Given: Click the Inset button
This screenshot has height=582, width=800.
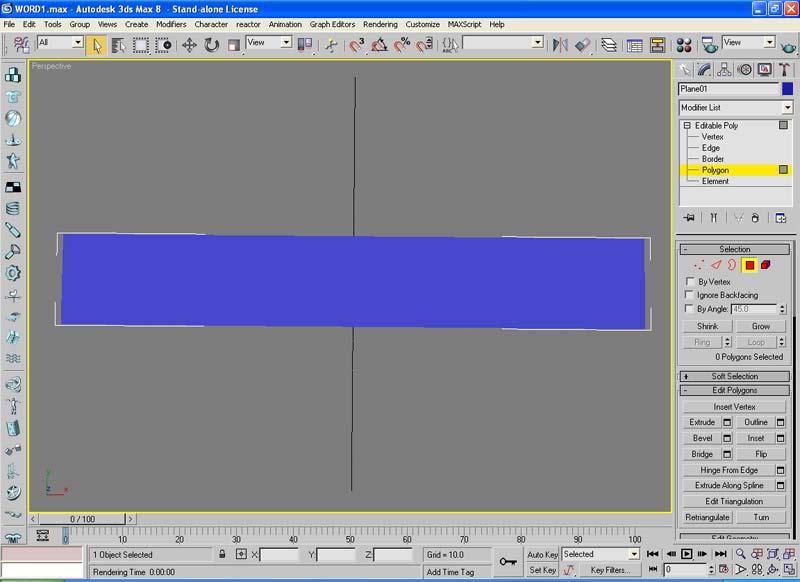Looking at the screenshot, I should click(756, 438).
